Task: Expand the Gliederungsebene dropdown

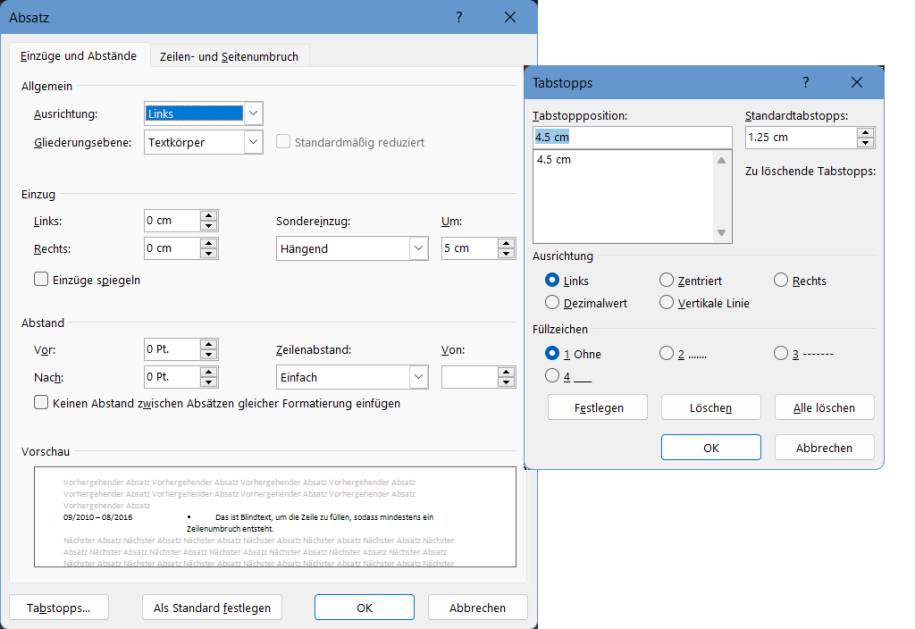Action: pos(254,142)
